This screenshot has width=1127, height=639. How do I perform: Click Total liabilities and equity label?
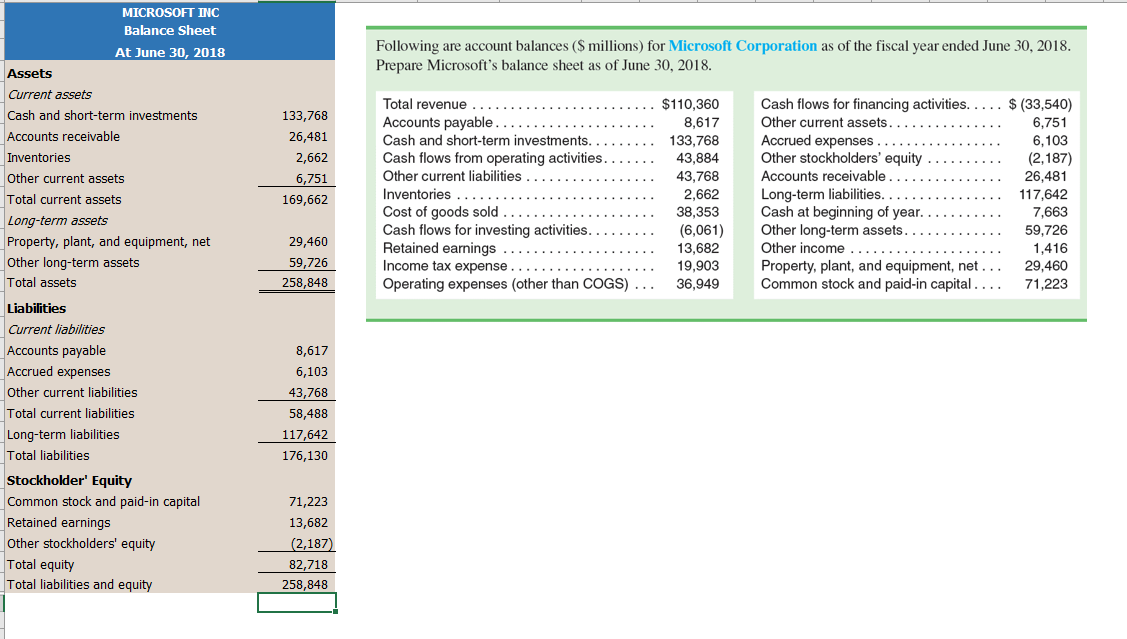pyautogui.click(x=80, y=585)
